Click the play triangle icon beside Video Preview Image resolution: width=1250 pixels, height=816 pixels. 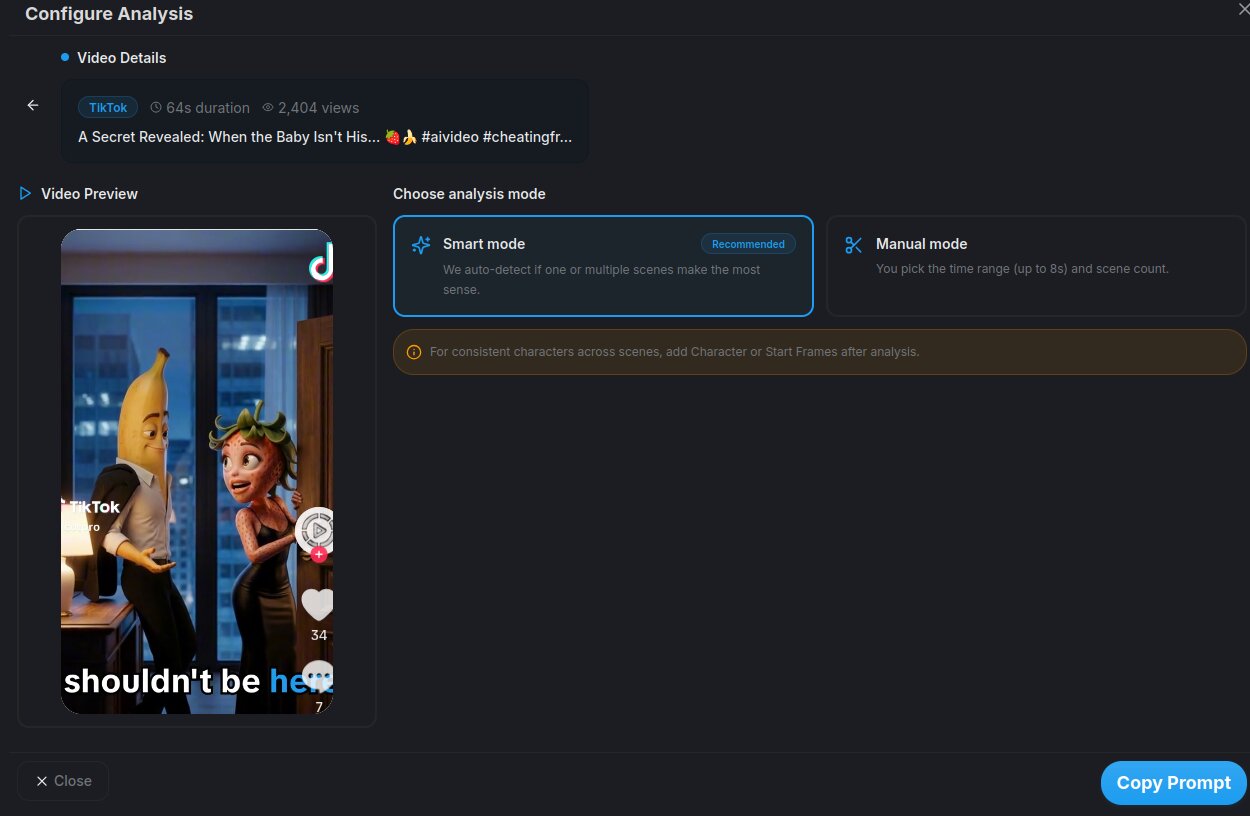point(26,193)
